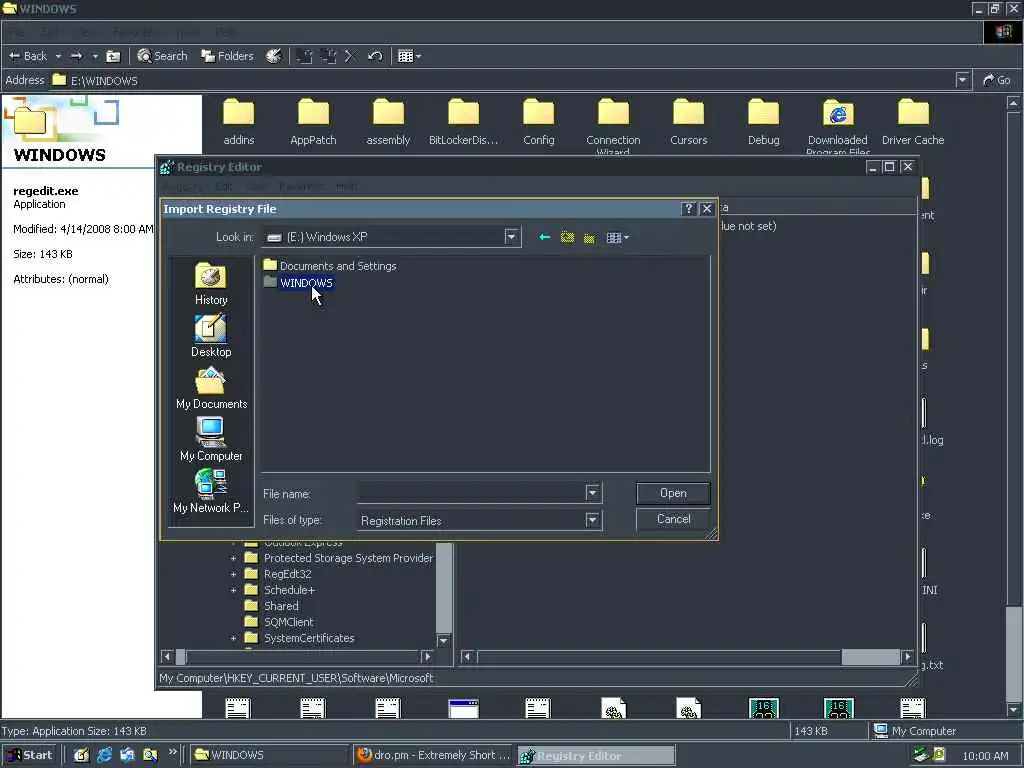Expand the Address bar dropdown arrow
This screenshot has width=1024, height=768.
962,80
